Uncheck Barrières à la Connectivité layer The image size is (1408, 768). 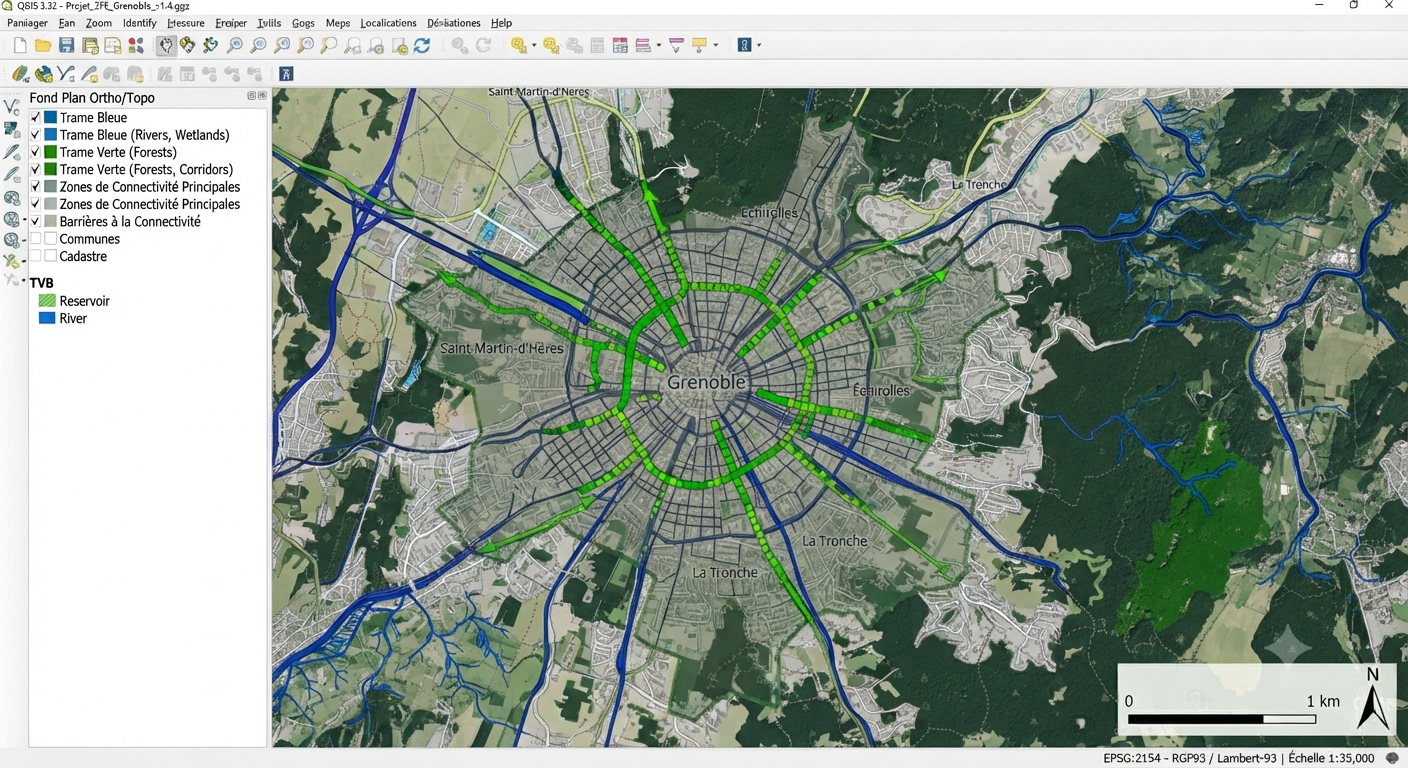[36, 222]
